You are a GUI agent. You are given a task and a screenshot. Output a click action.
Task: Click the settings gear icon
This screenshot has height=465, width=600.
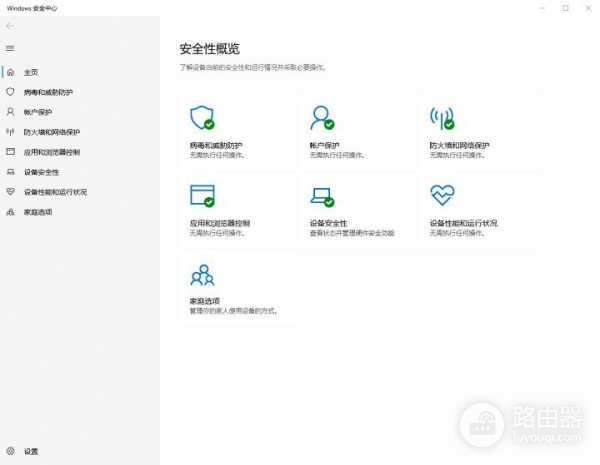tap(10, 451)
